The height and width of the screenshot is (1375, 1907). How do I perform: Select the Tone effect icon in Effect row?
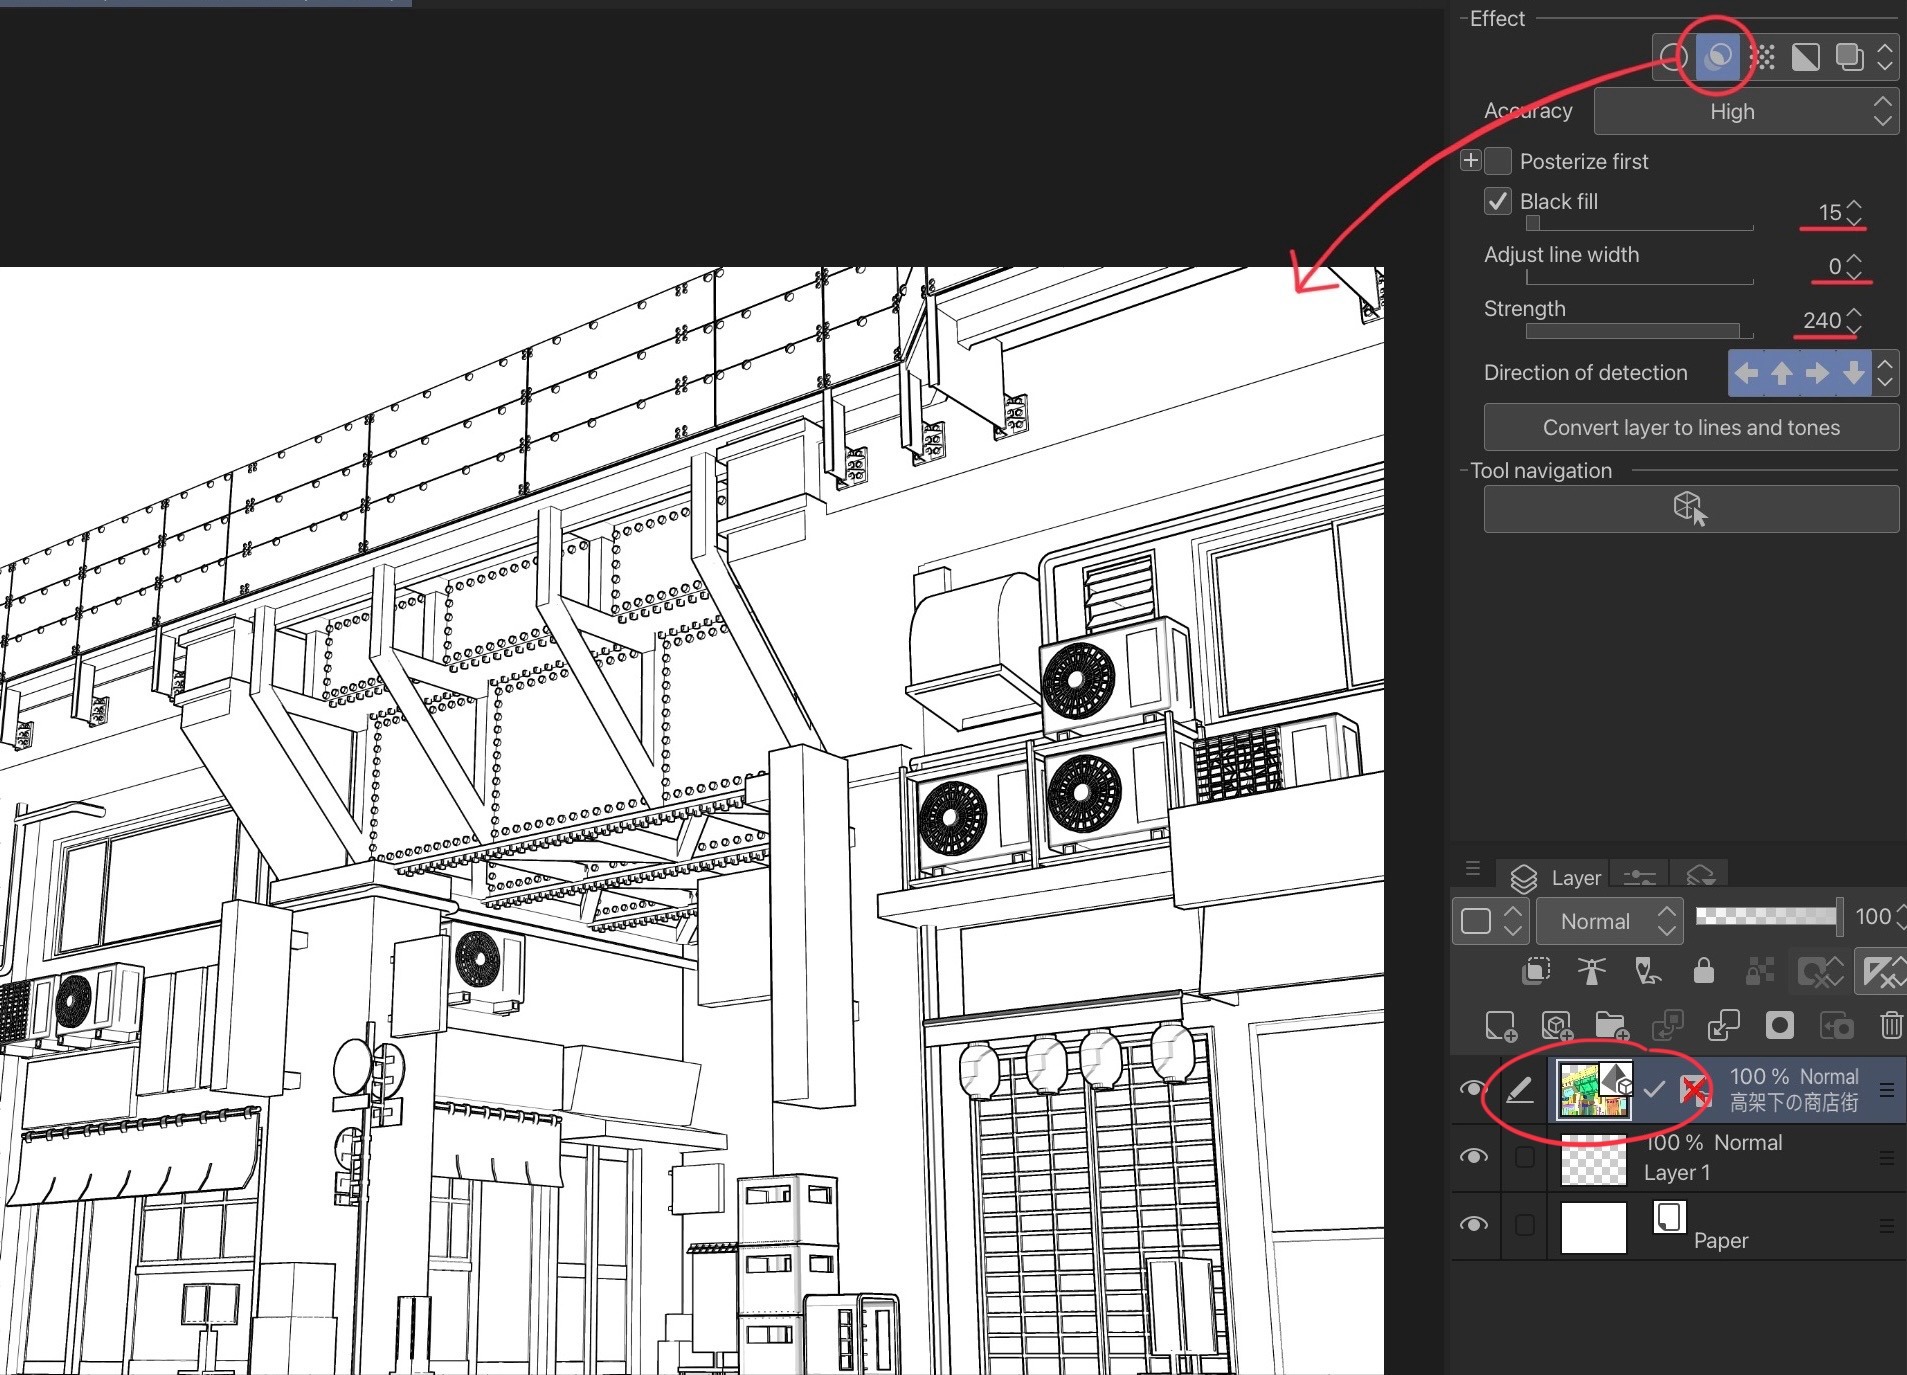click(x=1764, y=57)
